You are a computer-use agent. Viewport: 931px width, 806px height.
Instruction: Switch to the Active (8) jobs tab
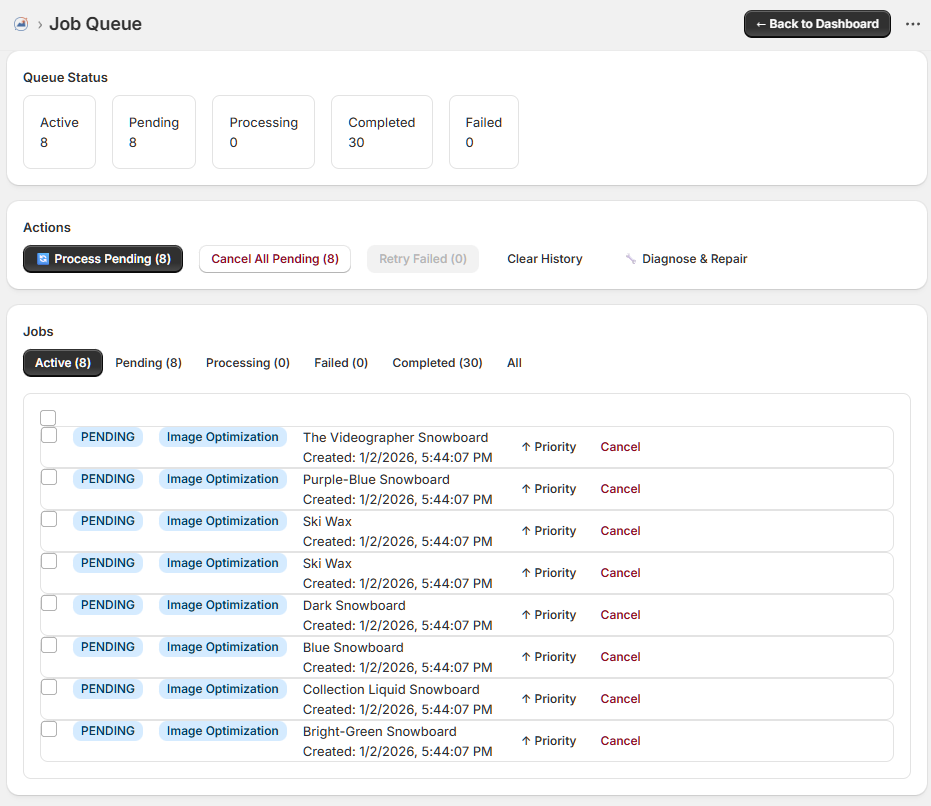tap(63, 363)
